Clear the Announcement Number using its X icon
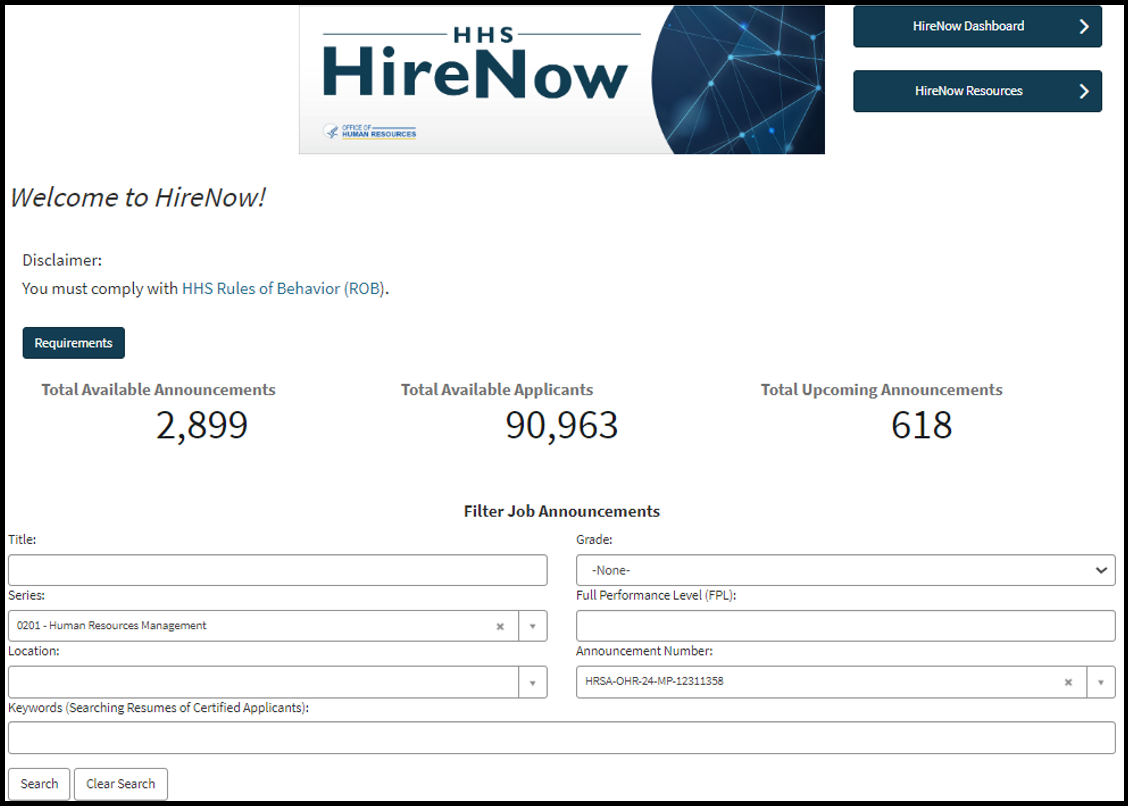 (x=1068, y=682)
